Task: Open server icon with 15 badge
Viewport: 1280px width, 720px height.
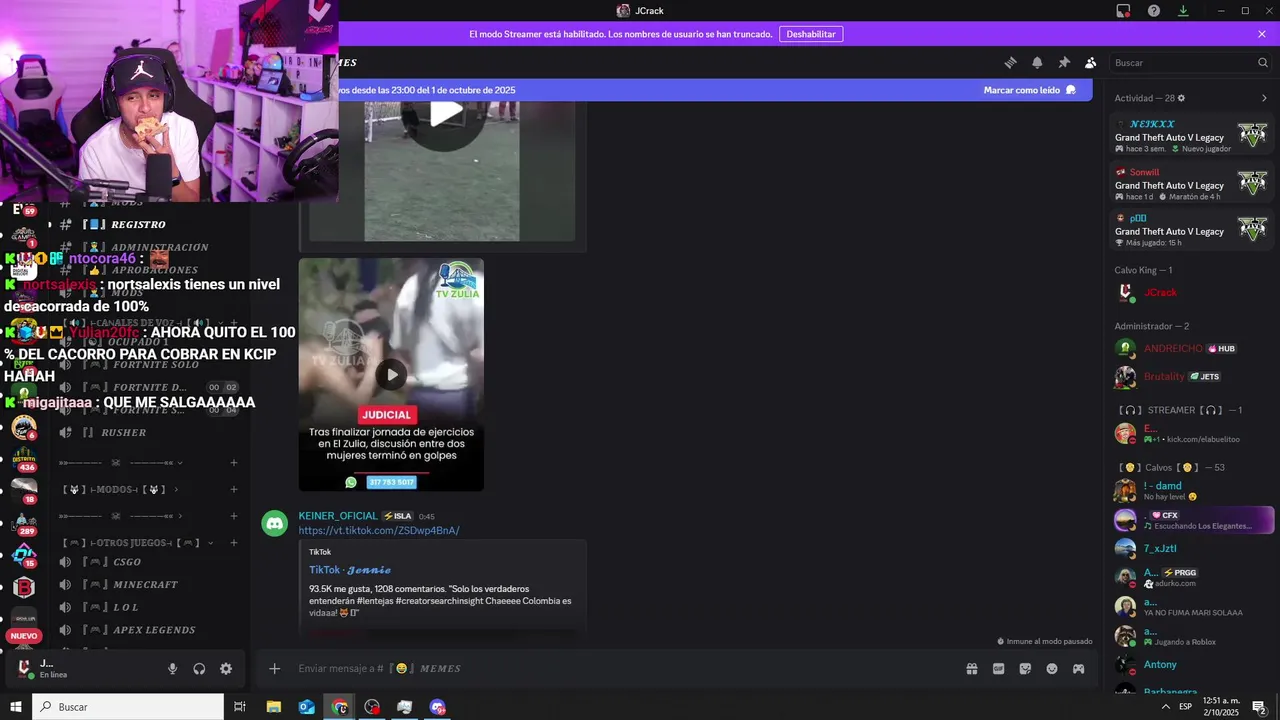Action: point(24,555)
